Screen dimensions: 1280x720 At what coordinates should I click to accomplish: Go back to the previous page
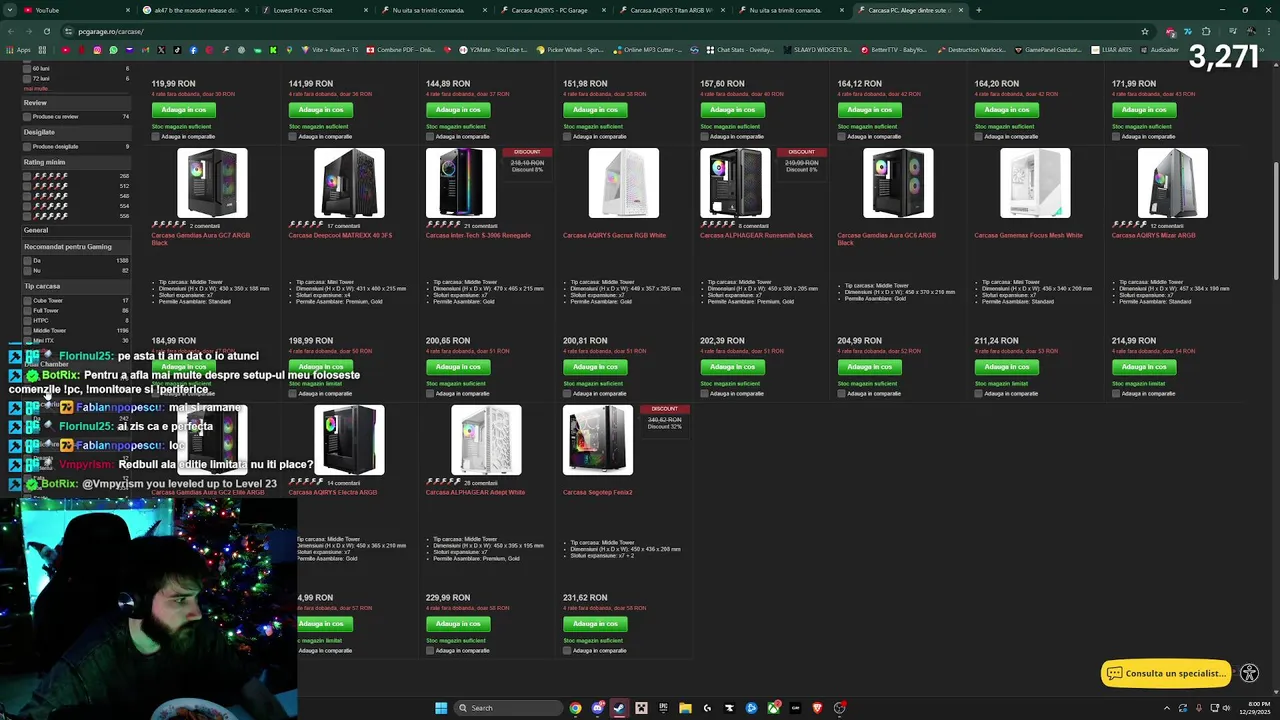click(x=12, y=31)
